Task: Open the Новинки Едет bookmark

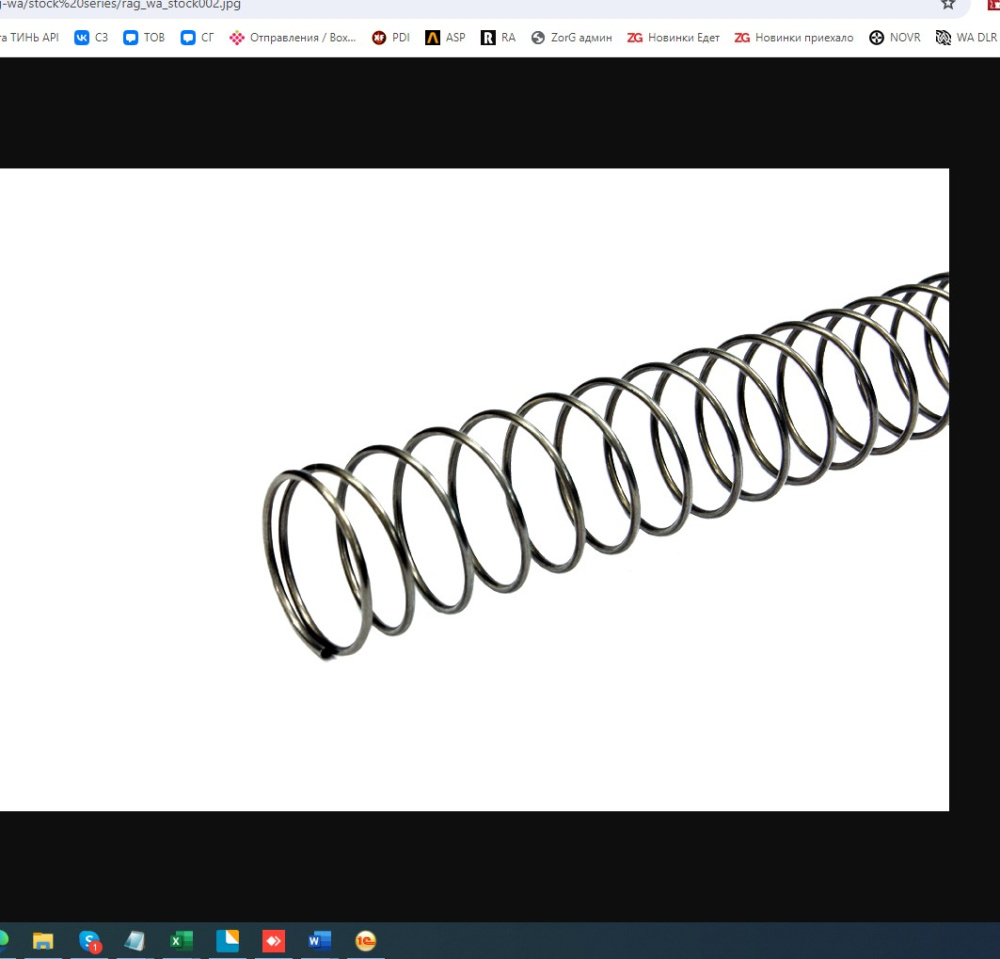Action: pos(673,38)
